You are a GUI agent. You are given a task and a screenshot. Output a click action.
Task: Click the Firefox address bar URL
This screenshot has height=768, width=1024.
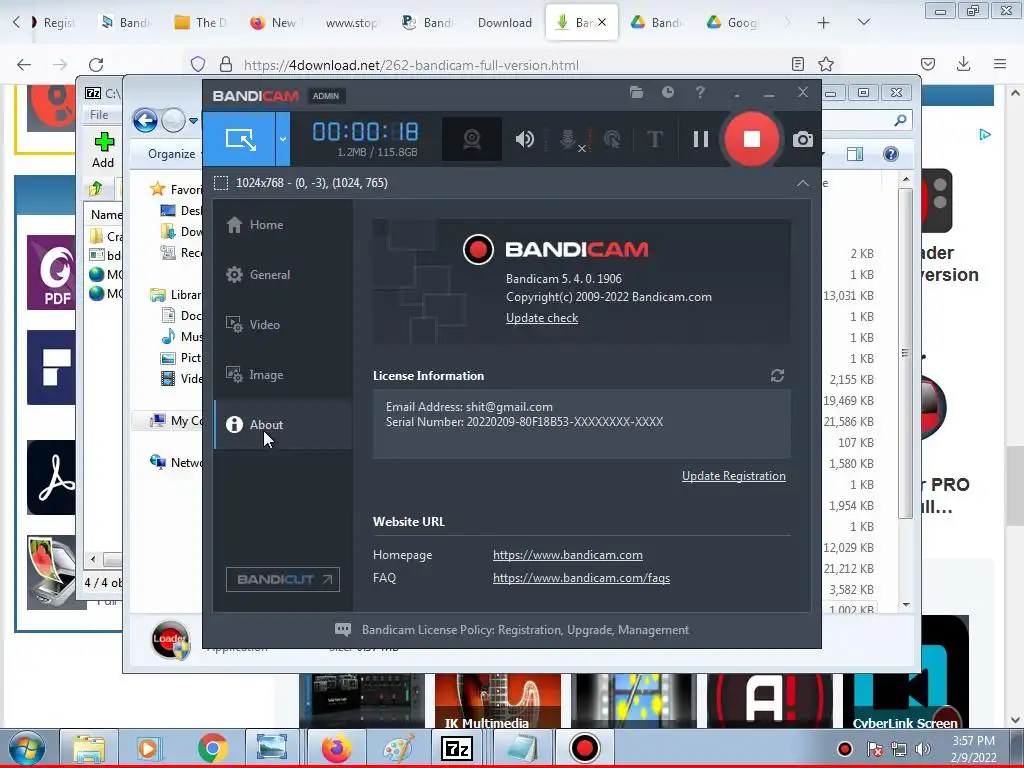tap(411, 65)
